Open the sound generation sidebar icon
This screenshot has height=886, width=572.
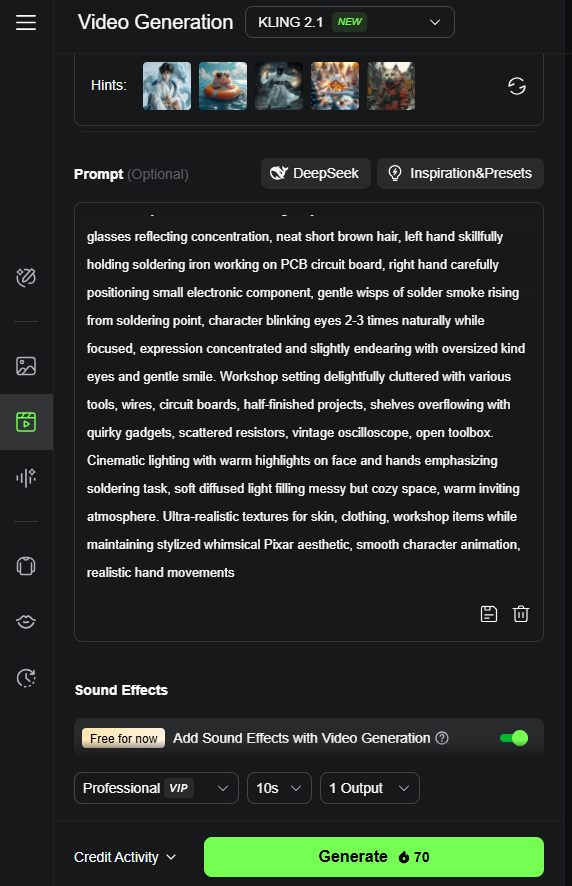tap(26, 478)
